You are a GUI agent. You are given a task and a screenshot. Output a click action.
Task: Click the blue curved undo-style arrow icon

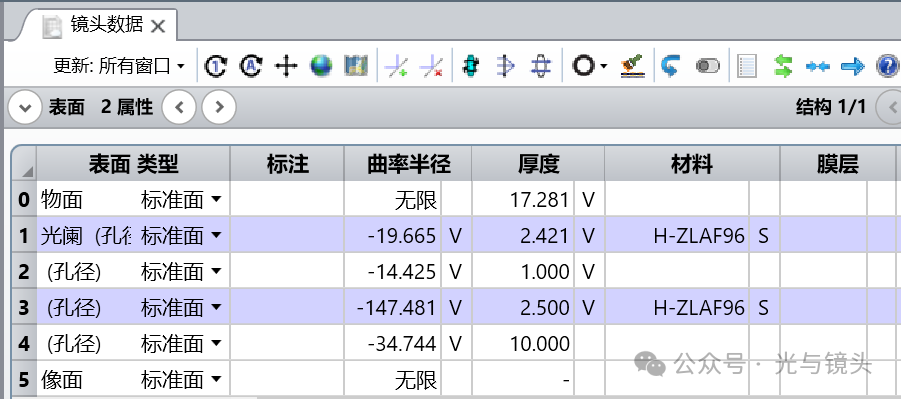pyautogui.click(x=670, y=66)
